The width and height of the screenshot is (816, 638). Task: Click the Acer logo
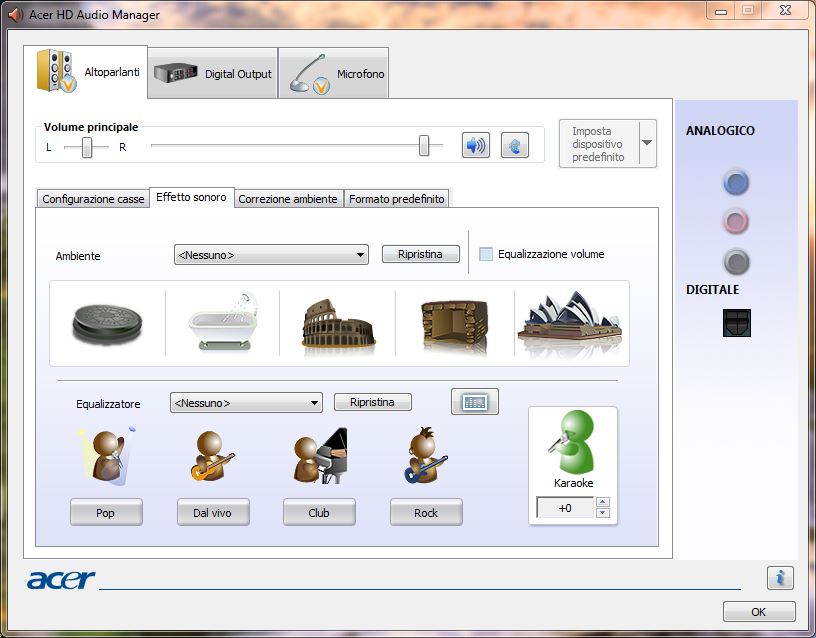point(61,579)
